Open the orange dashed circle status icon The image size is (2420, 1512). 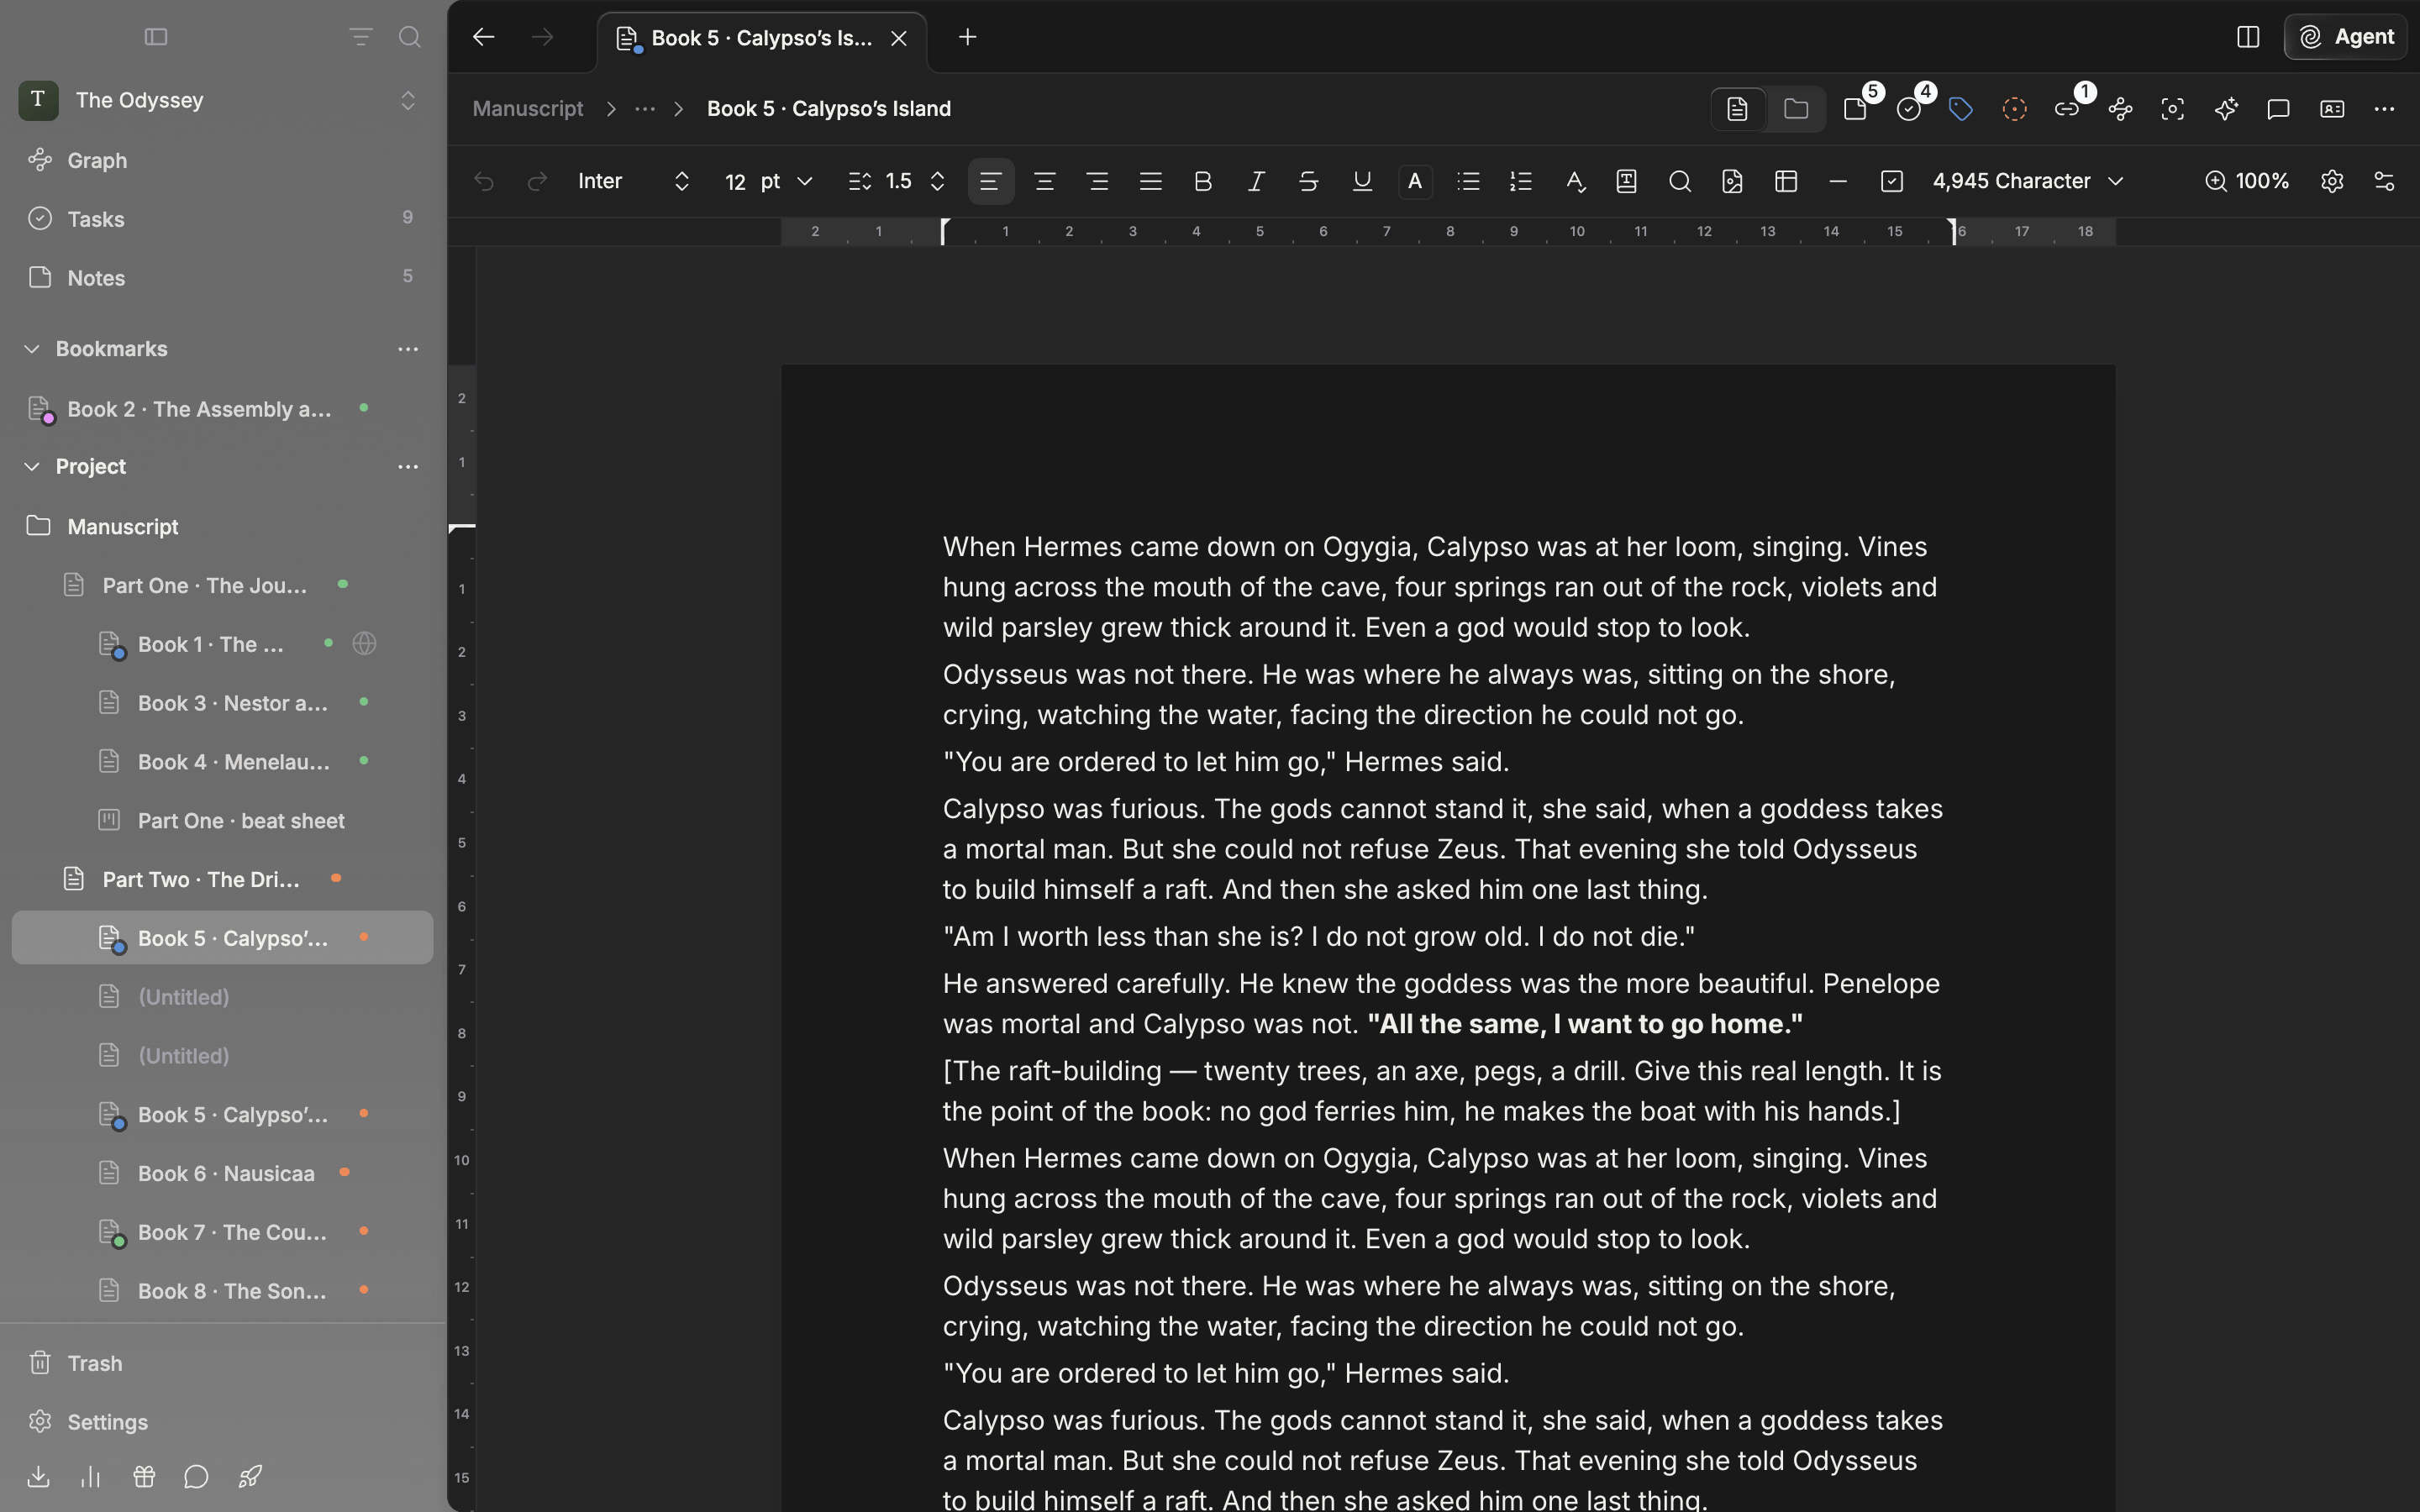tap(2014, 109)
